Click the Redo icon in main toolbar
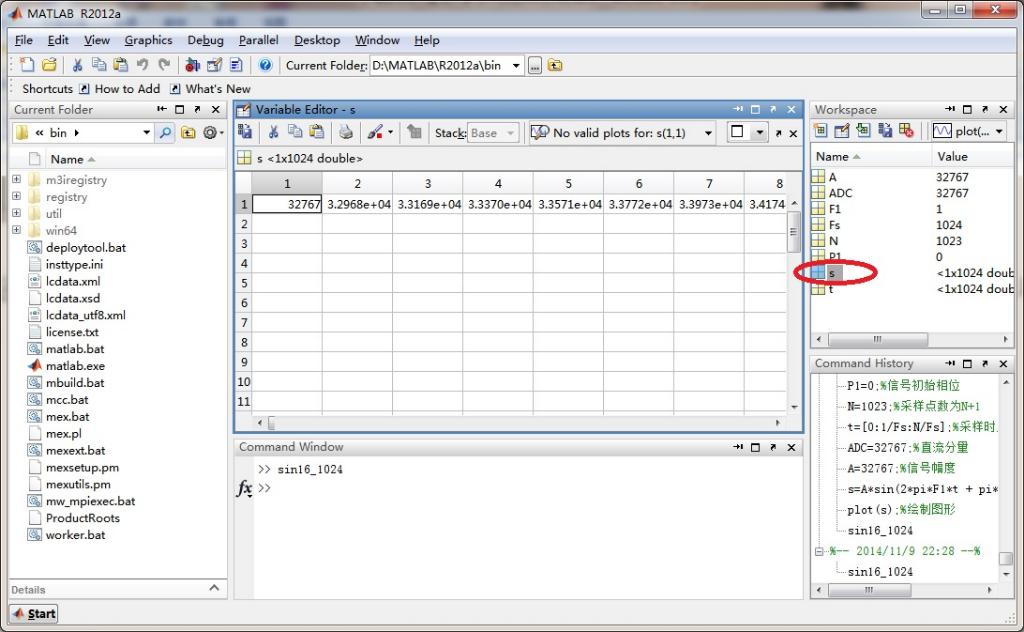 164,65
